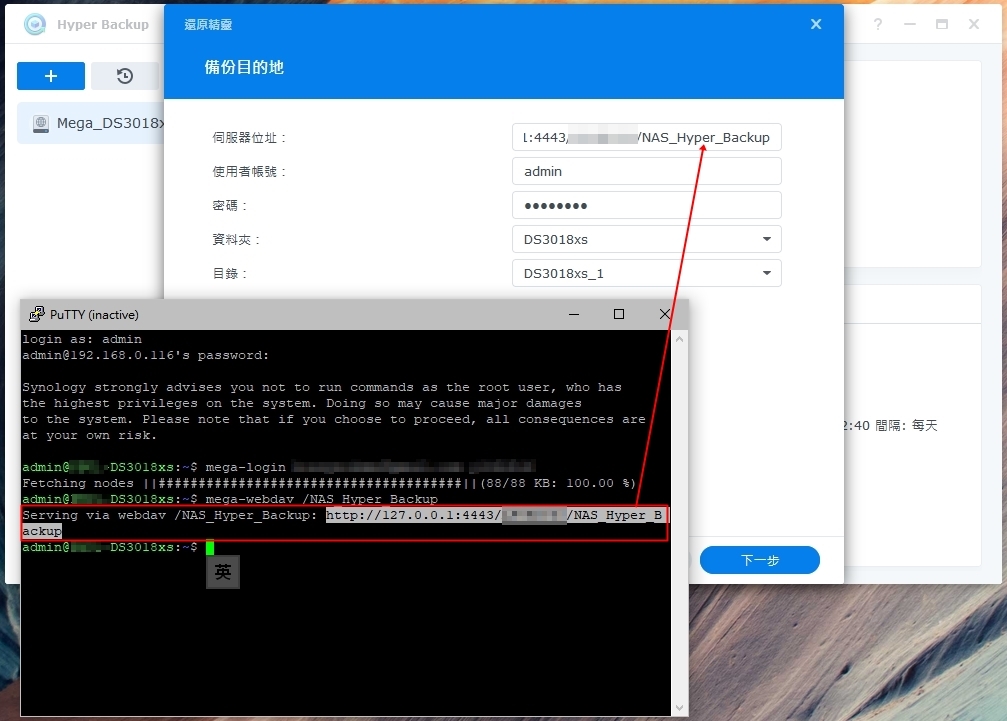Click the Hyper Backup title text
1007x721 pixels.
[x=103, y=24]
